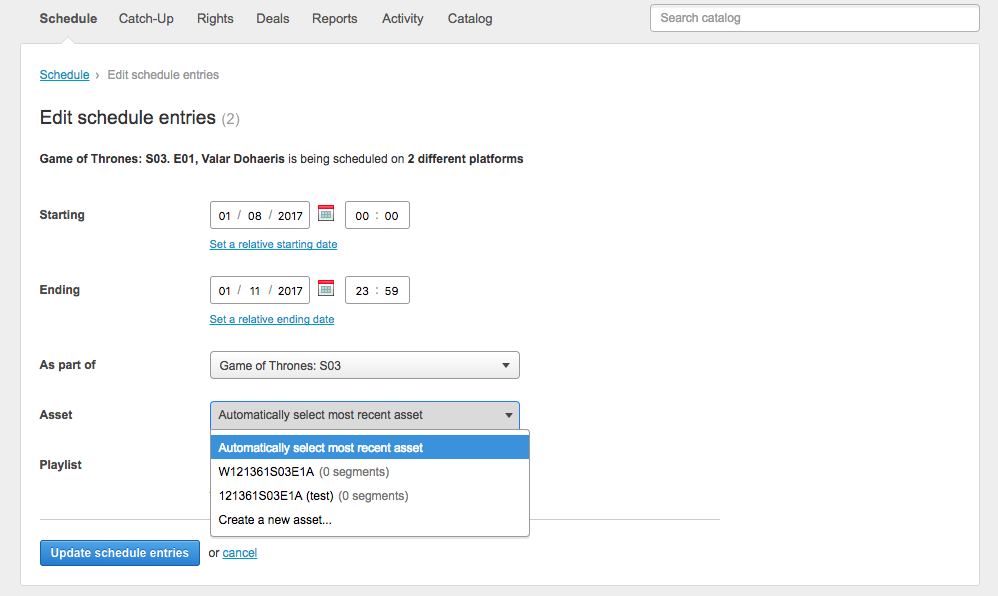View the Activity tab
Screen dimensions: 998x596
click(402, 18)
